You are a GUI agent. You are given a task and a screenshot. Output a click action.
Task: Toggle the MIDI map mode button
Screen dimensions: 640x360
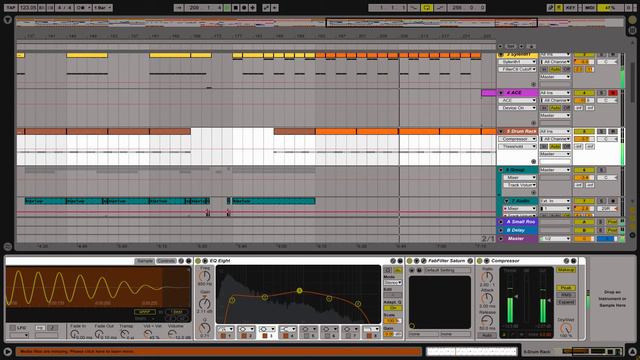click(589, 7)
